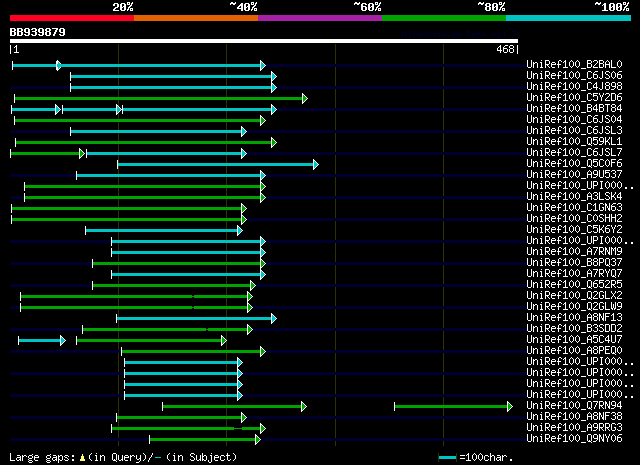Click the UniRef100_A7RYQ7 label

coord(574,274)
